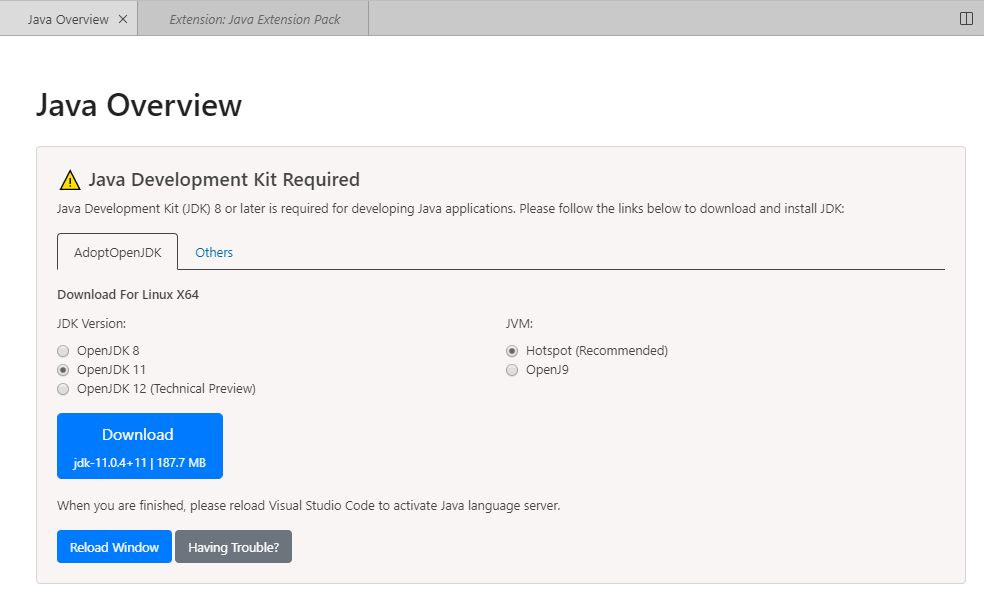Keep Hotspot as the recommended JVM

click(512, 350)
